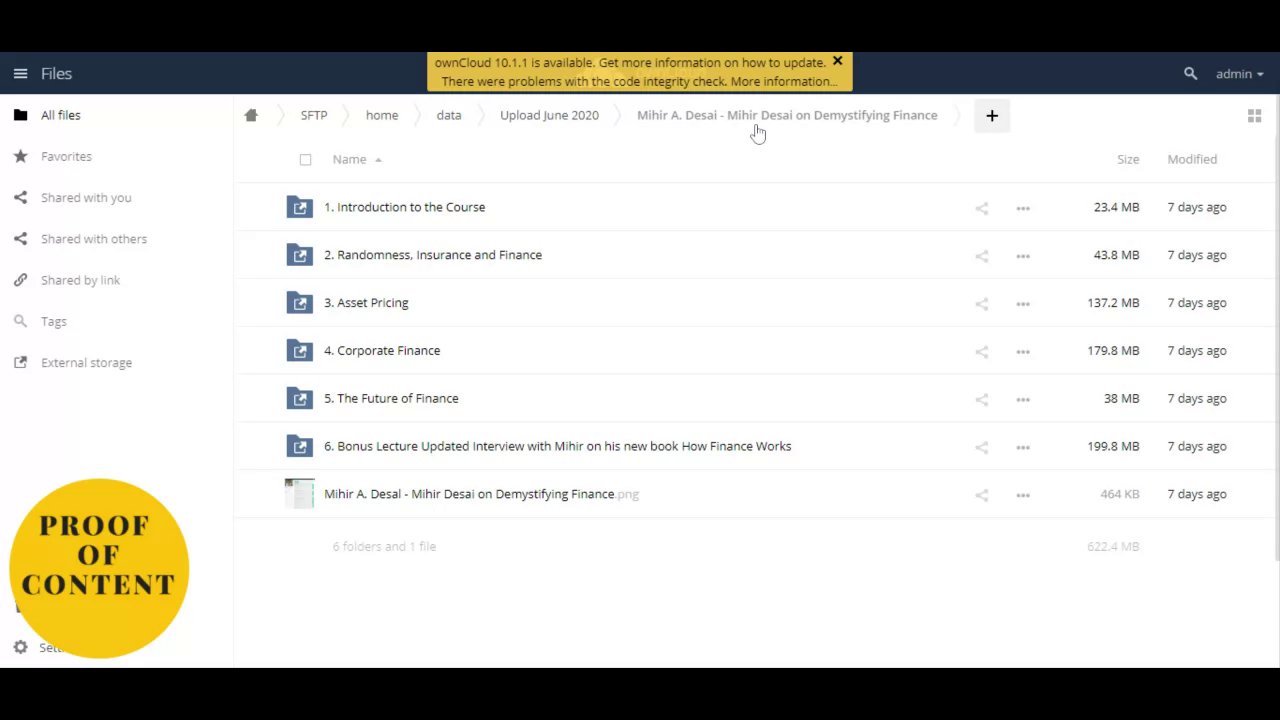Click the search magnifier icon

[1190, 73]
